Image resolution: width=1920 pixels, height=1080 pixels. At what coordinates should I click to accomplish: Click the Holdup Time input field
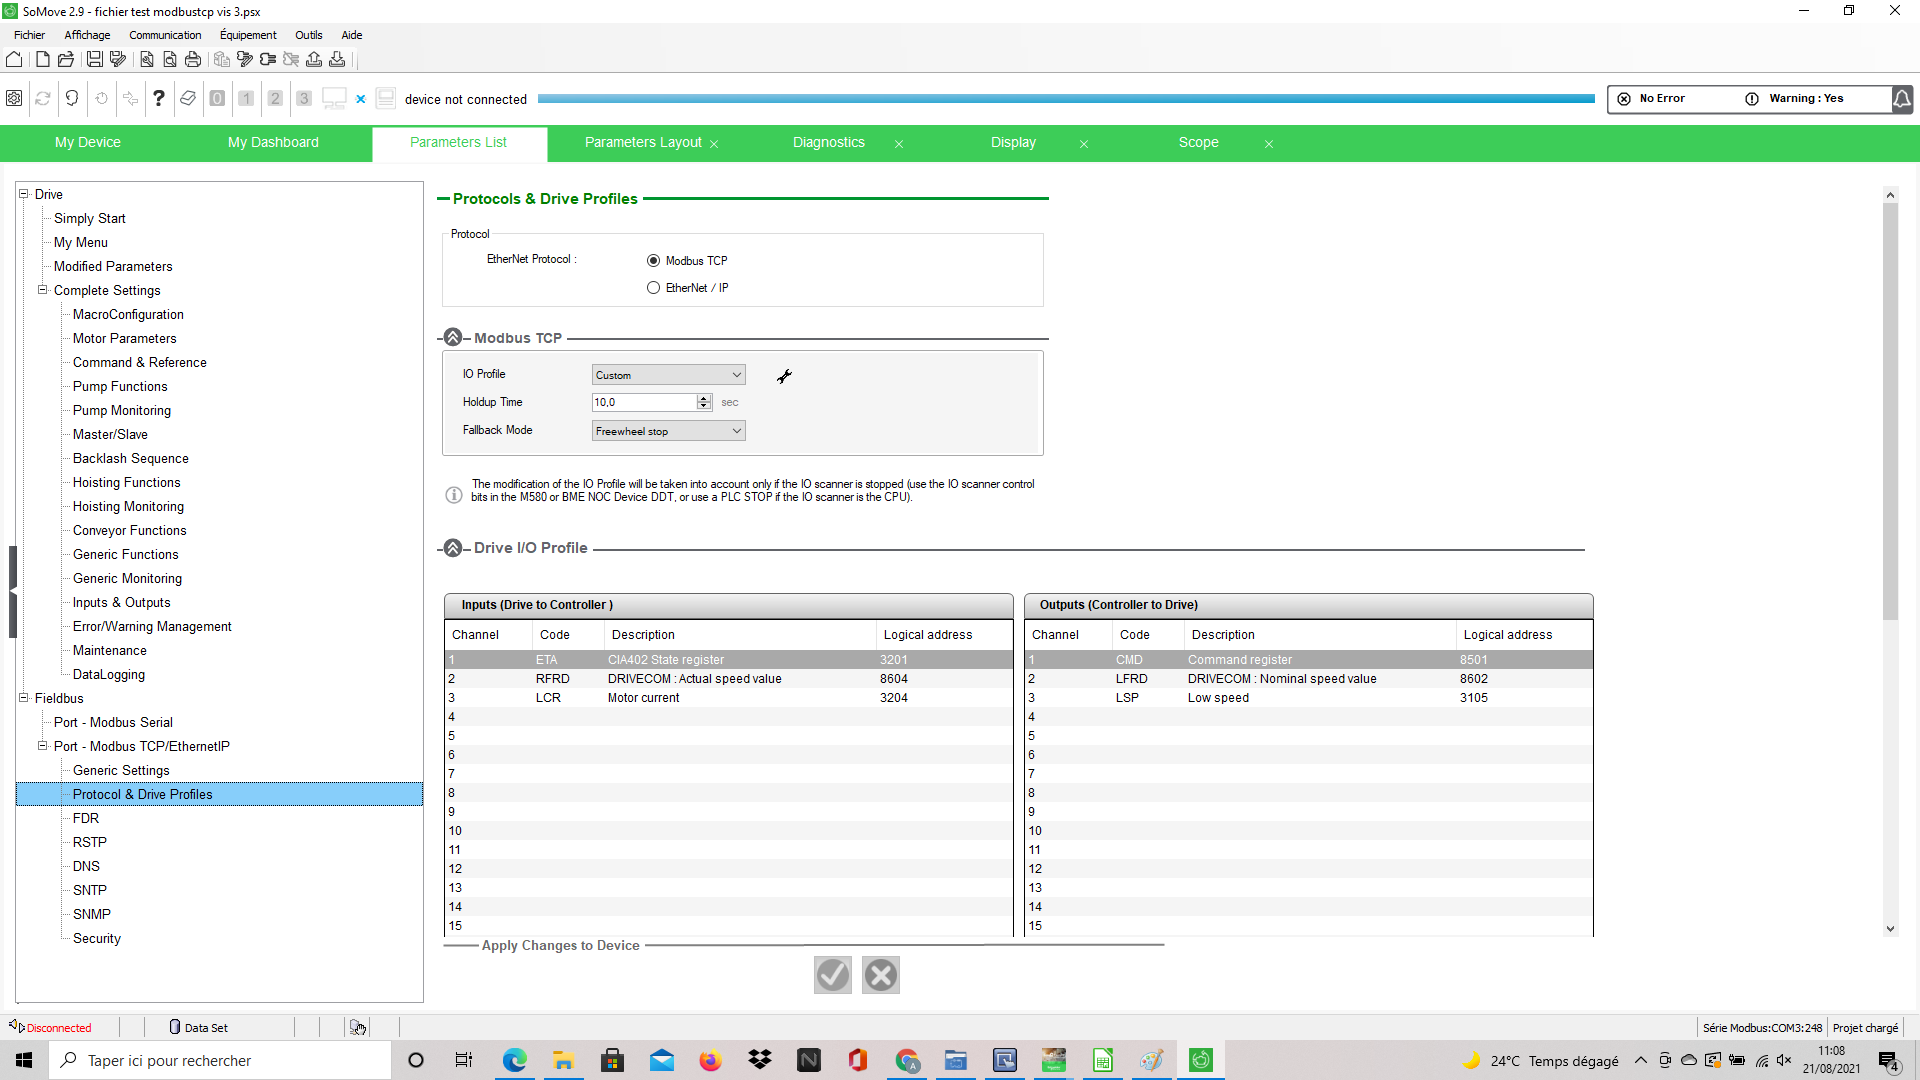644,402
